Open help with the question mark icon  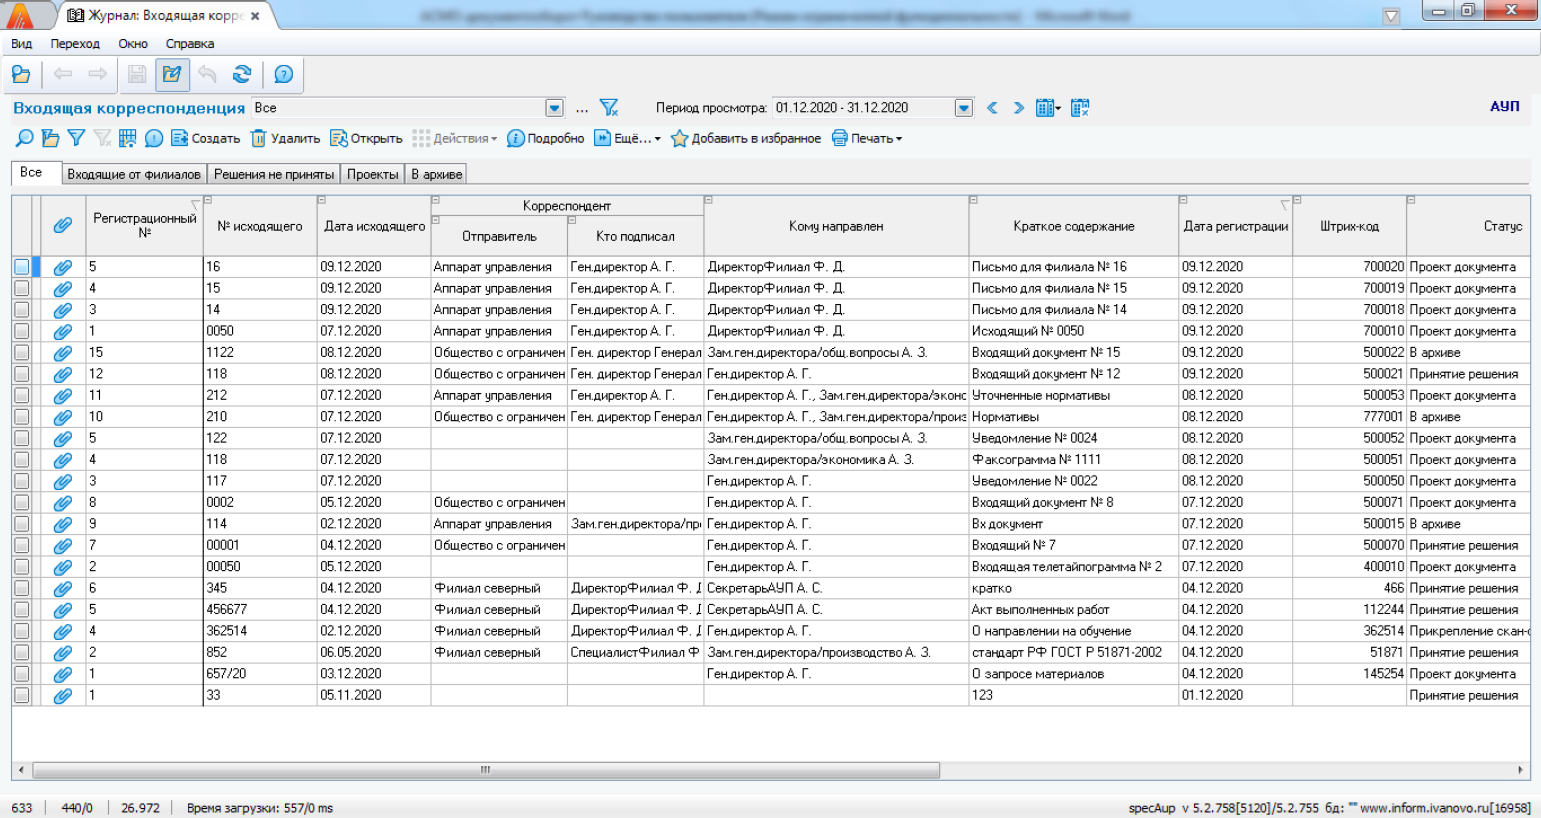[284, 74]
